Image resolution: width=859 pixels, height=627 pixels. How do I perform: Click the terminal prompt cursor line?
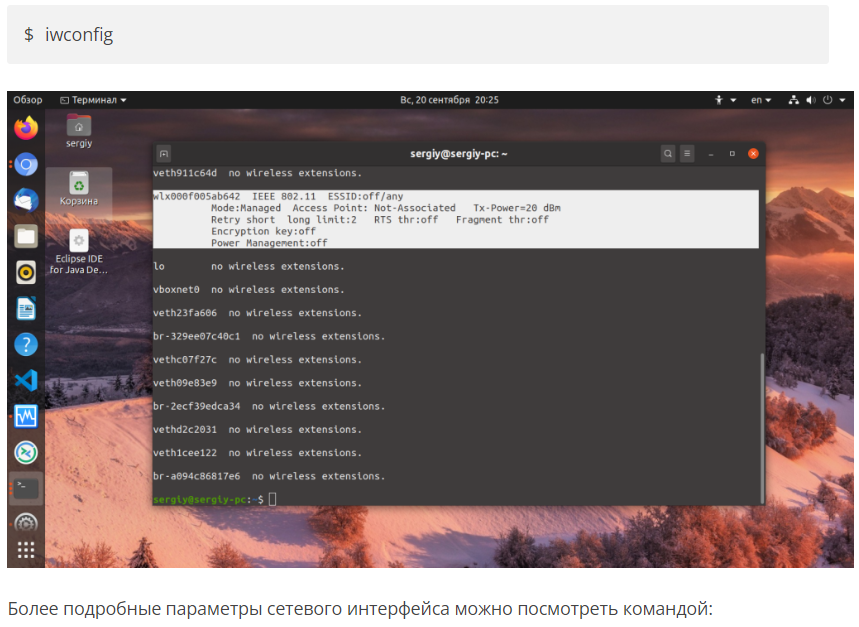pos(215,499)
